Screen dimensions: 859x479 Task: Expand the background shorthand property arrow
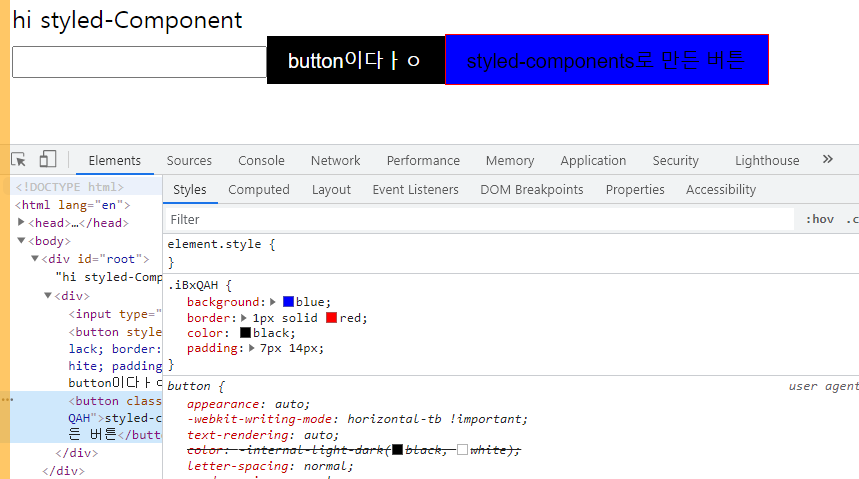pyautogui.click(x=273, y=302)
